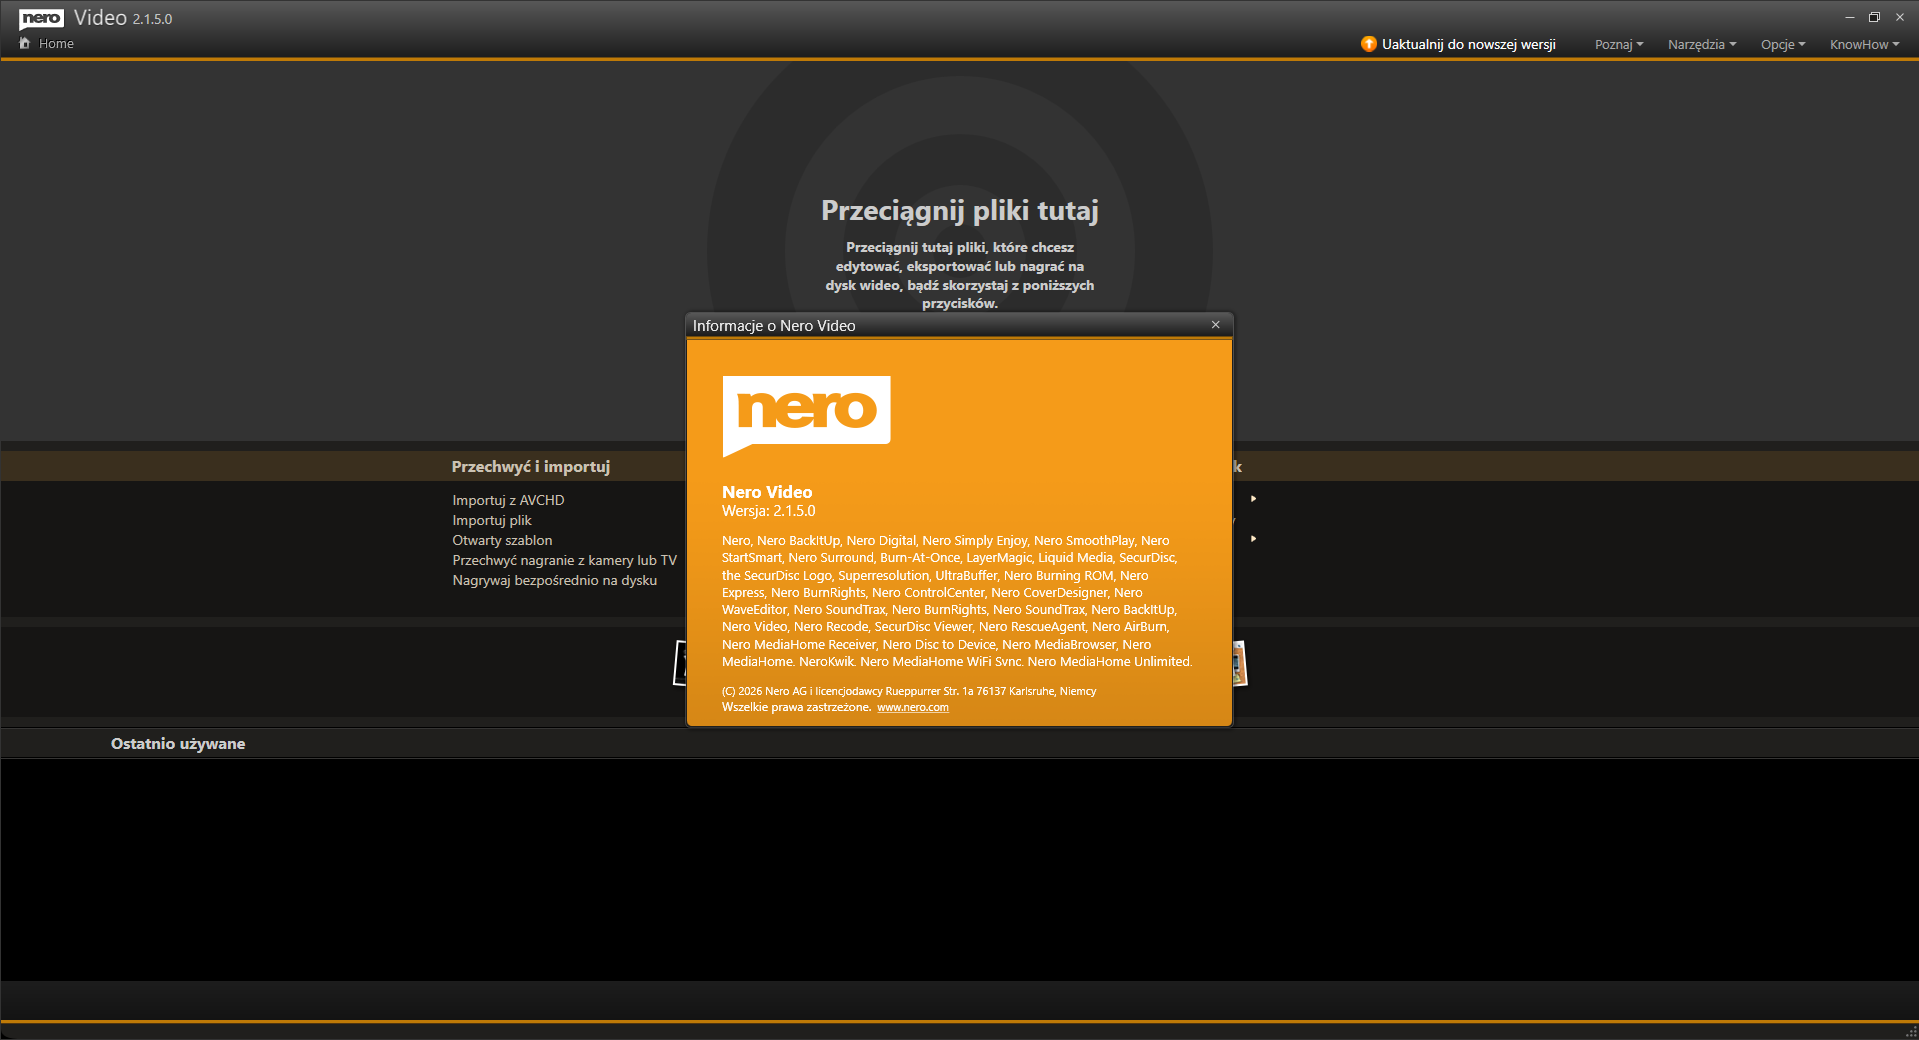
Task: Click the window resize grip in the corner
Action: pyautogui.click(x=1911, y=1032)
